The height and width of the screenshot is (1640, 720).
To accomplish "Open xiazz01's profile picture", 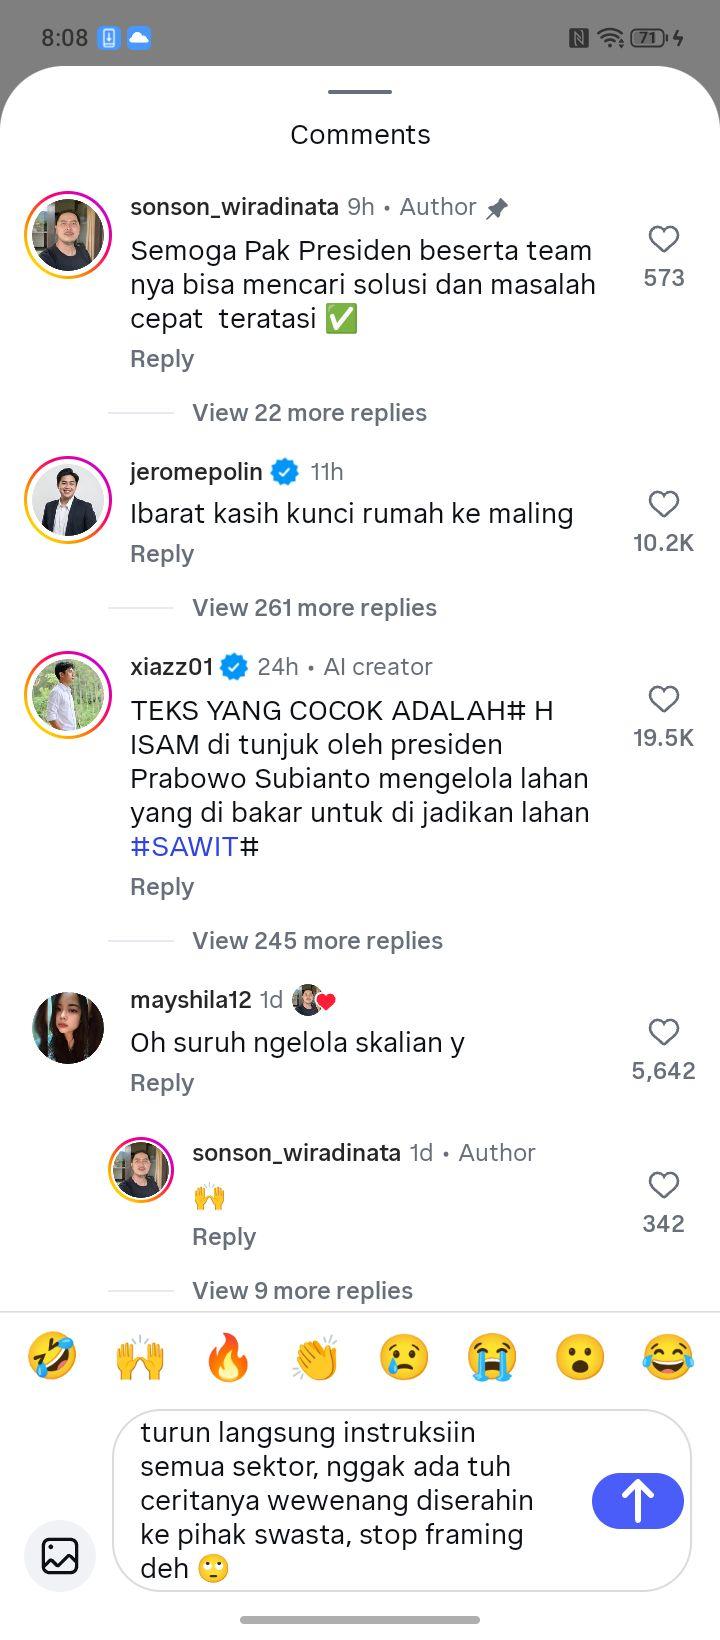I will (x=68, y=695).
